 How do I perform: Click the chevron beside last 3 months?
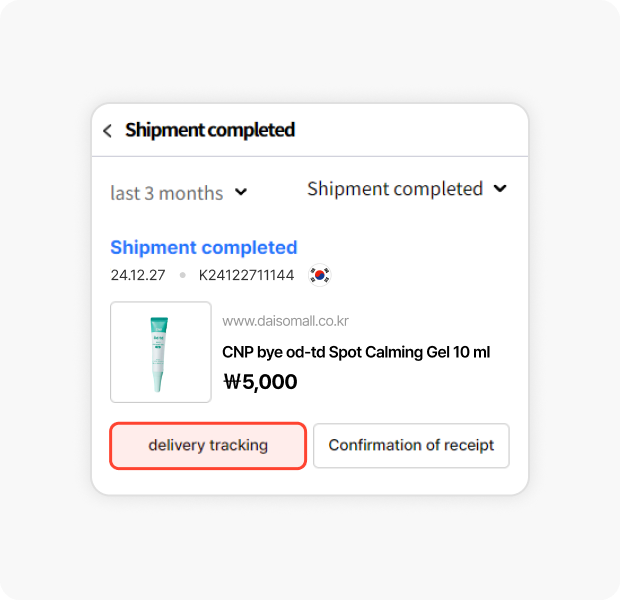[x=241, y=193]
